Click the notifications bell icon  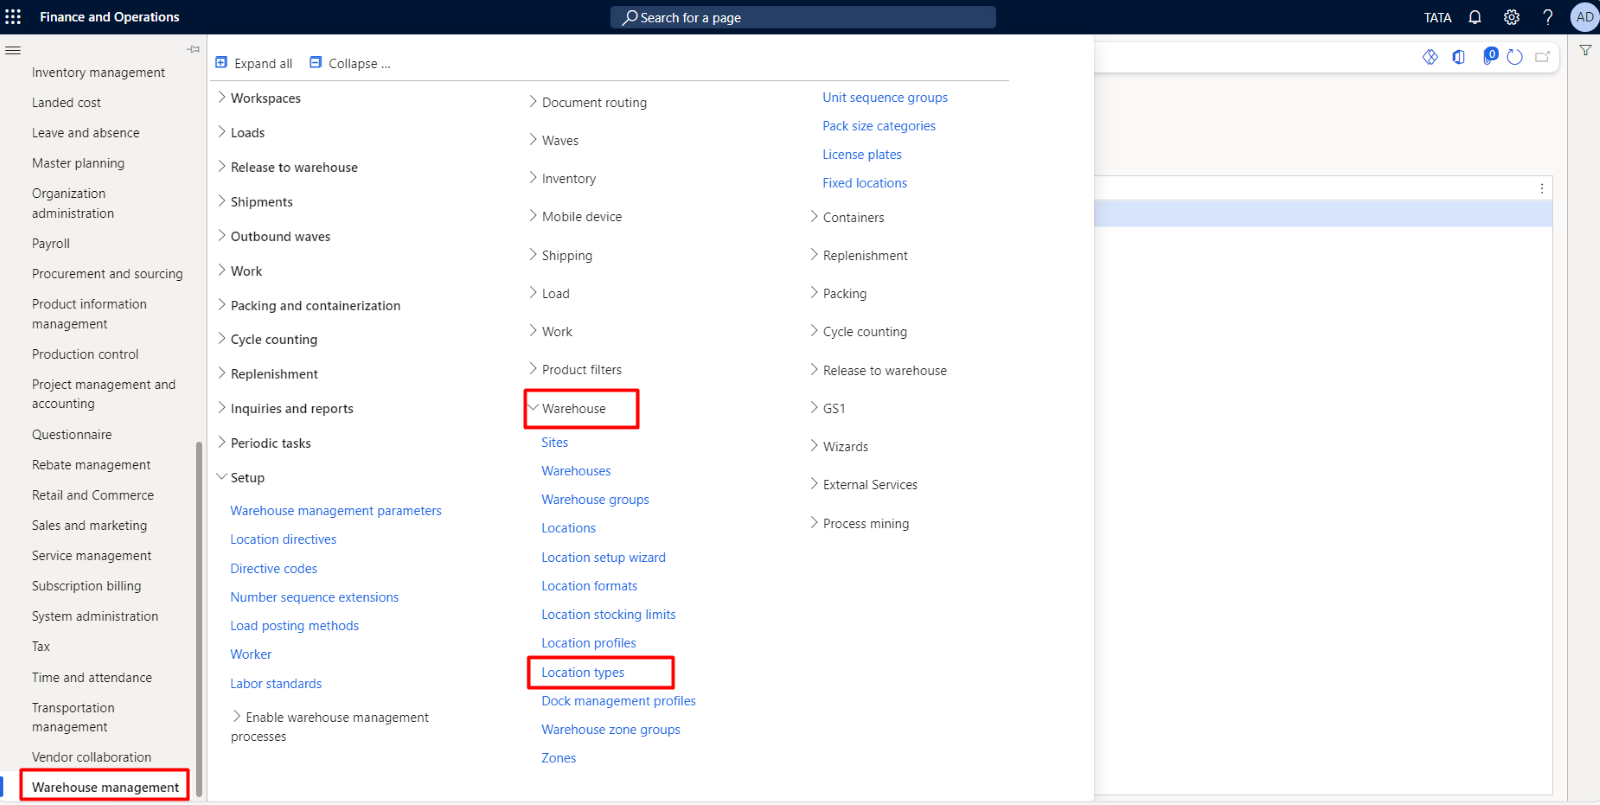click(1475, 17)
